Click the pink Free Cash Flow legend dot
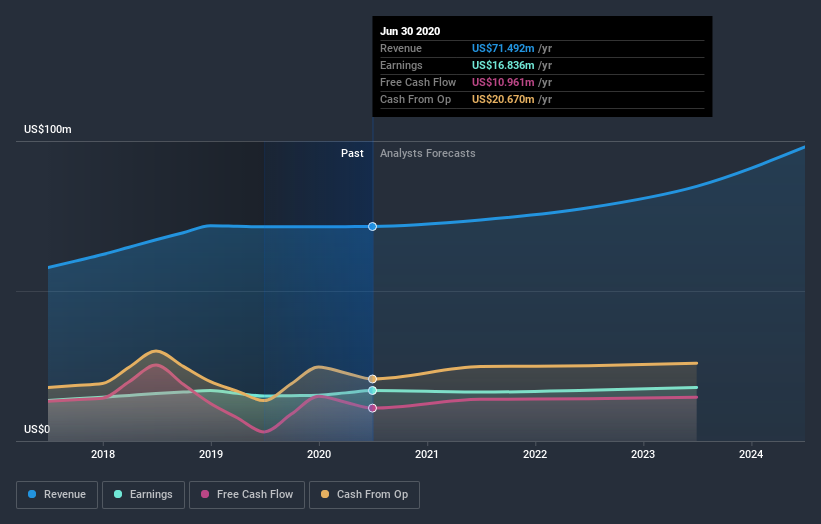 tap(205, 494)
